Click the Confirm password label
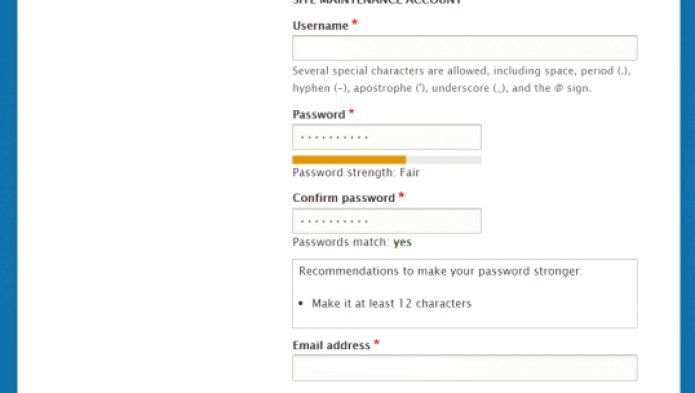The height and width of the screenshot is (393, 695). tap(344, 198)
